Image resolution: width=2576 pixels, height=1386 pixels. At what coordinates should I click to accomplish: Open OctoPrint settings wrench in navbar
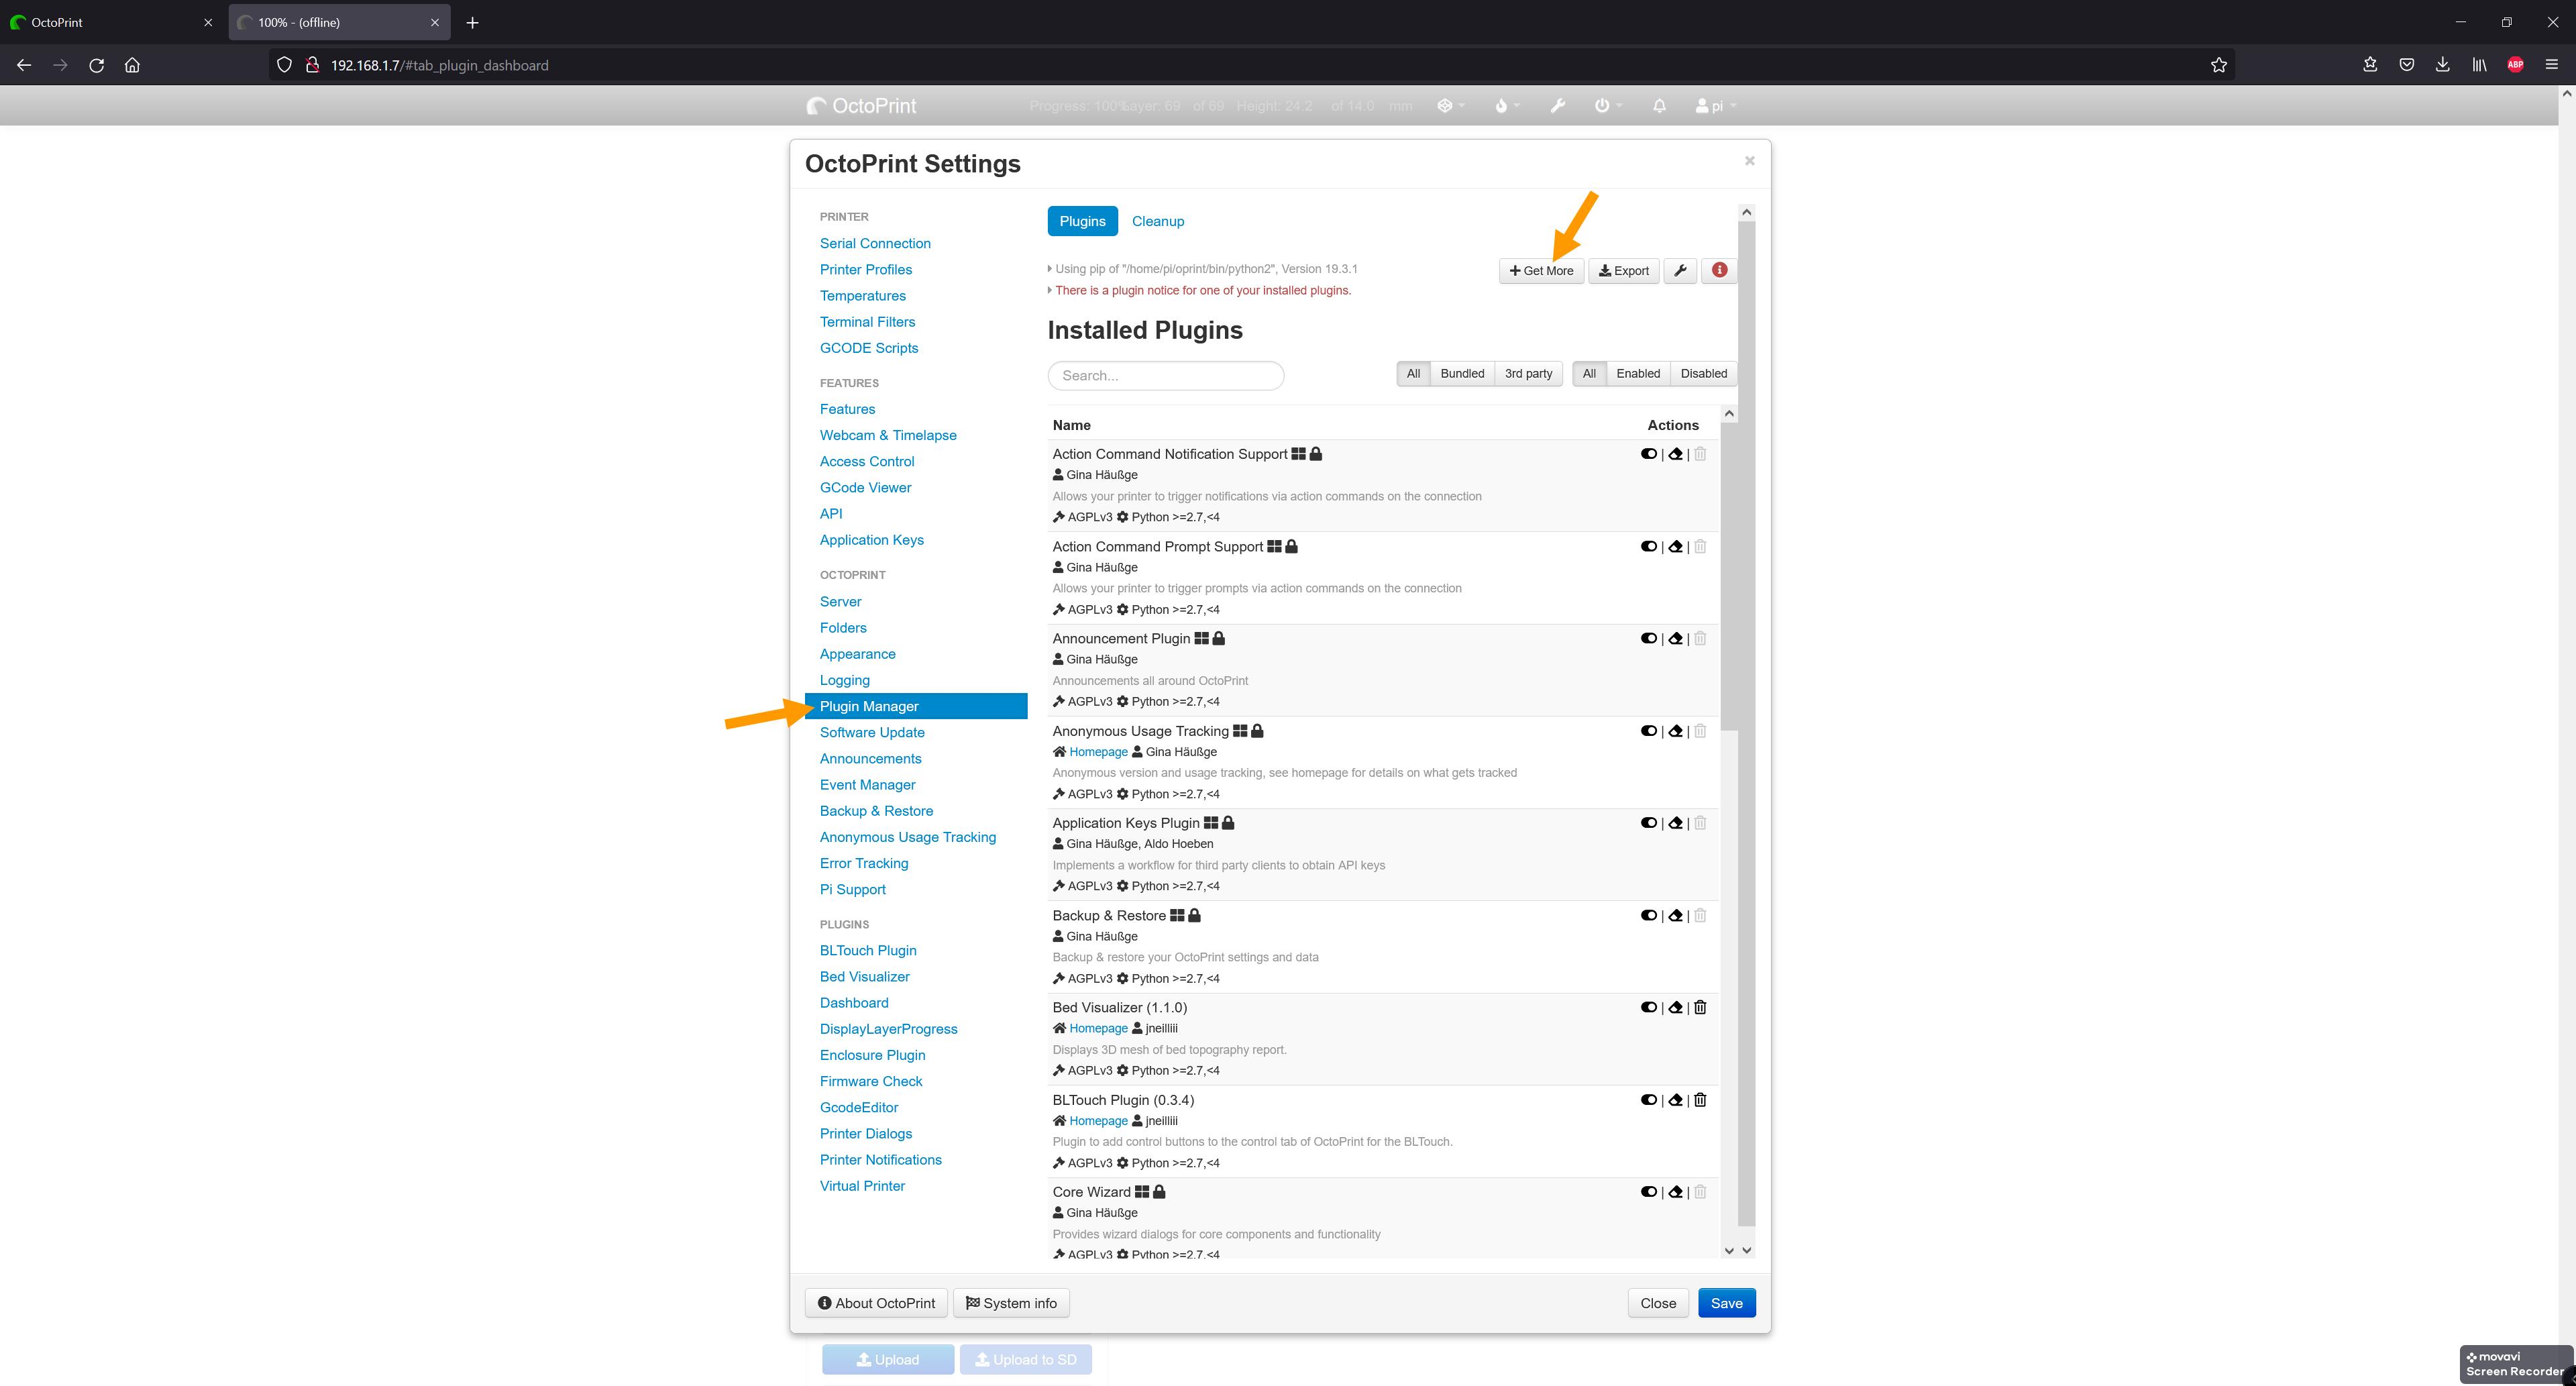point(1558,106)
